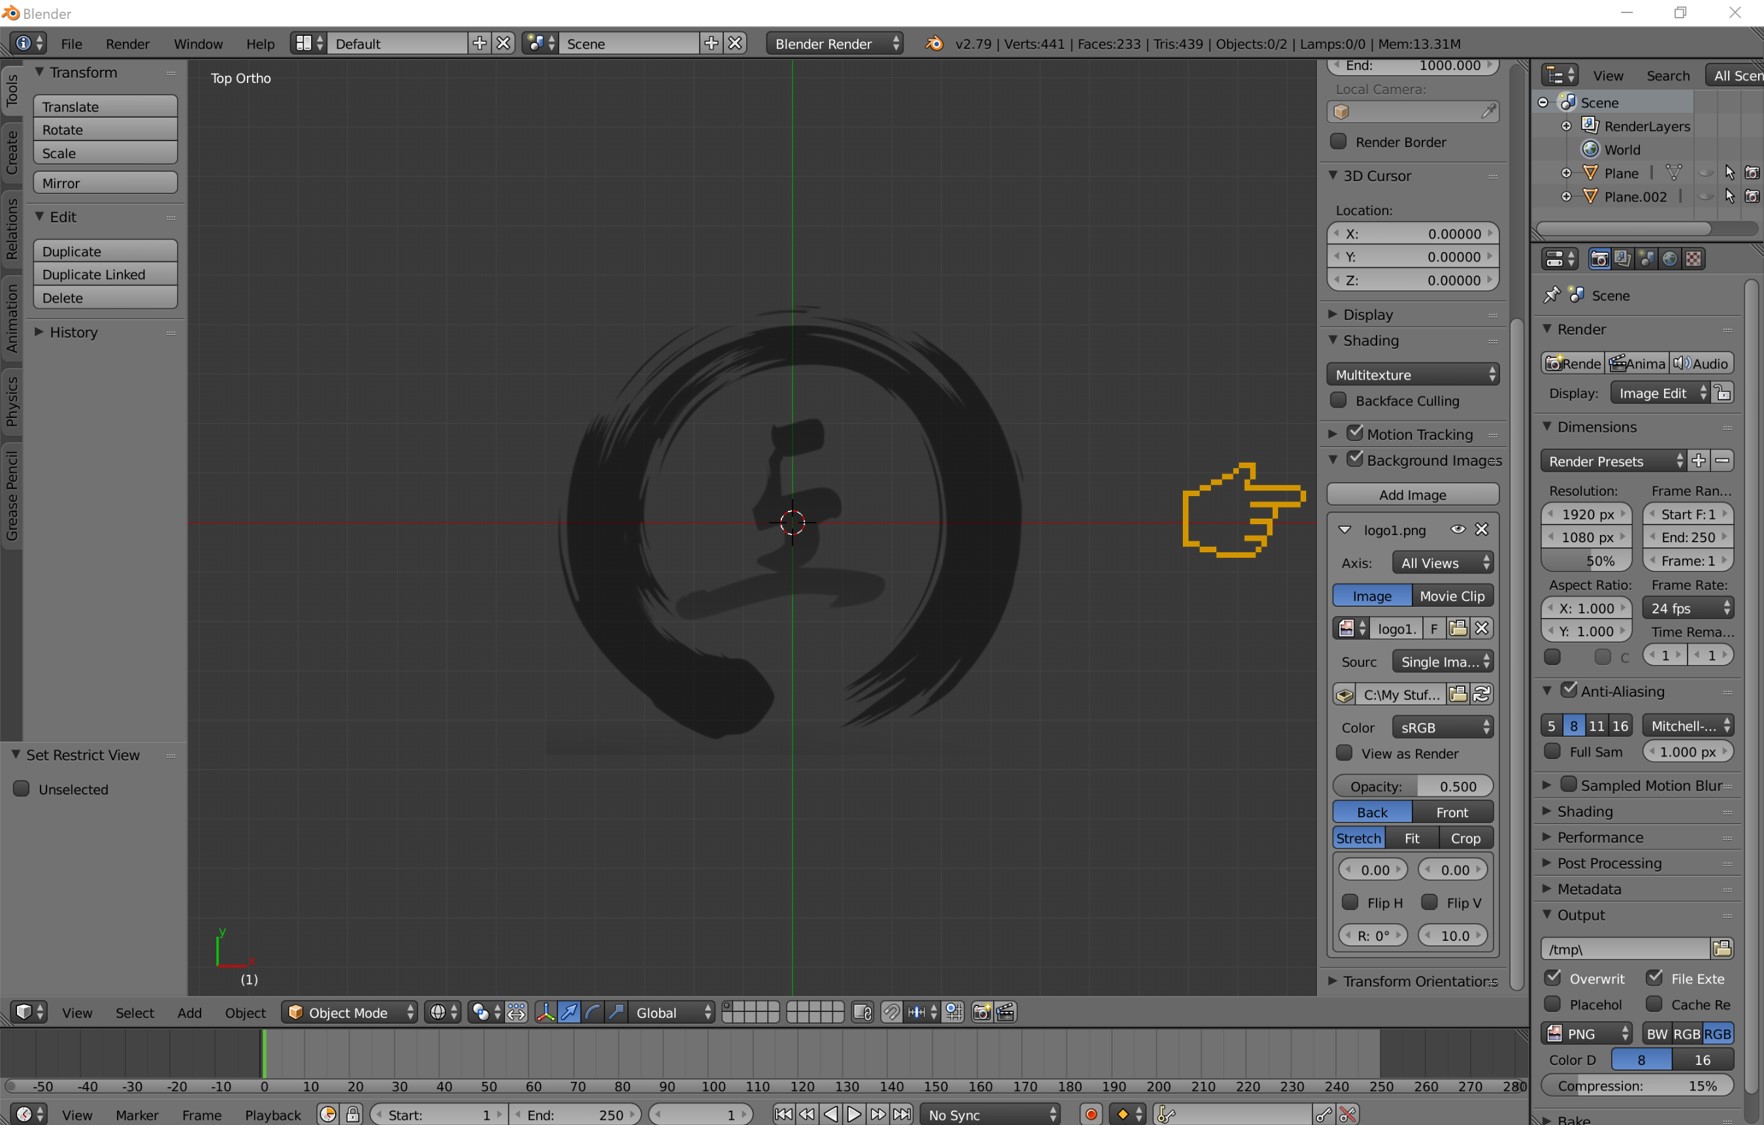Screen dimensions: 1764x1125
Task: Select the scale manipulator icon
Action: (x=617, y=1012)
